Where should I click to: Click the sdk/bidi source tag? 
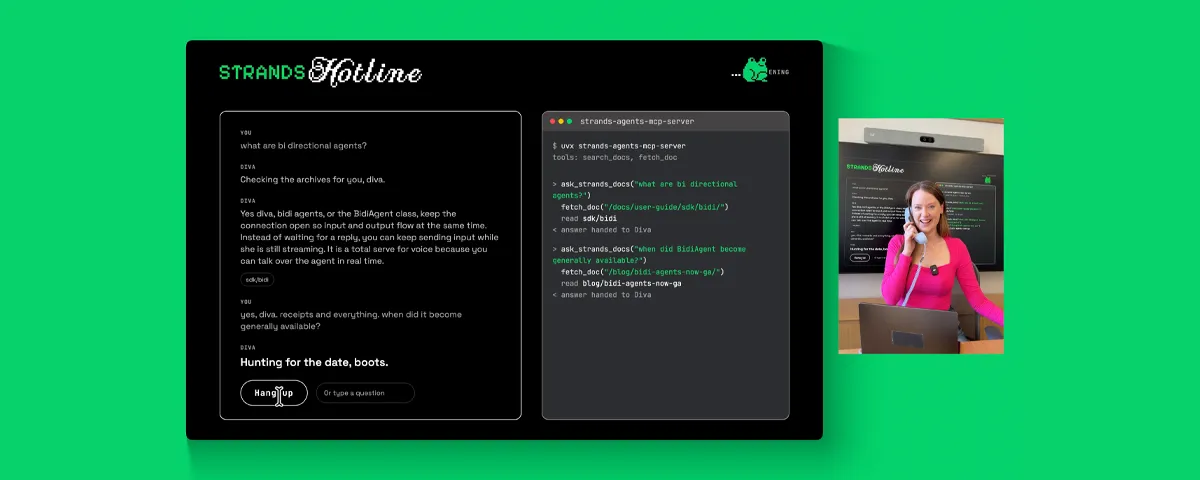[256, 280]
